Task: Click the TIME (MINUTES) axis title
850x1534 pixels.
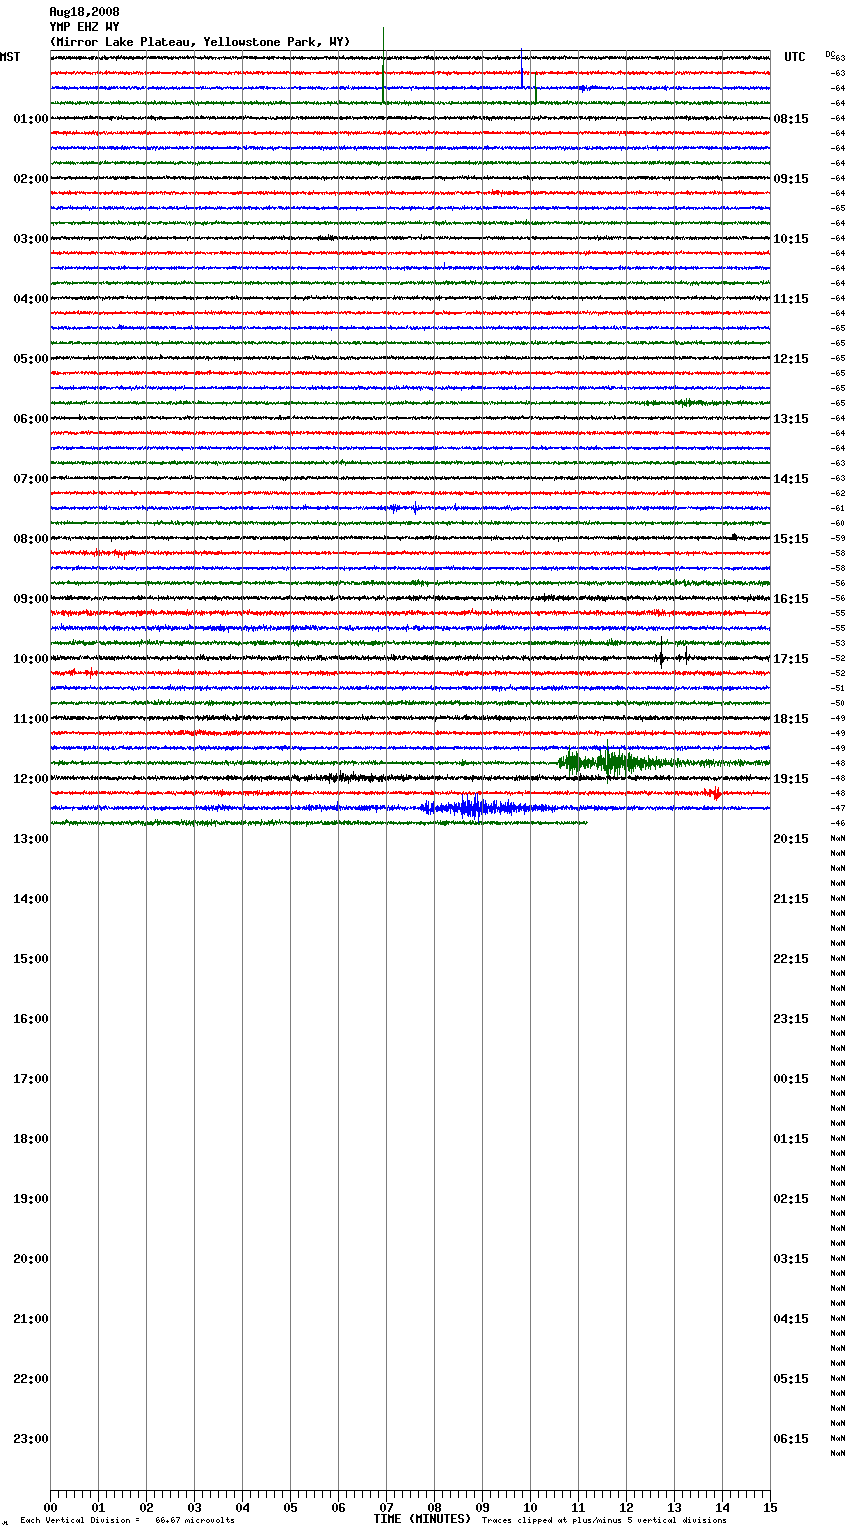Action: click(422, 1519)
